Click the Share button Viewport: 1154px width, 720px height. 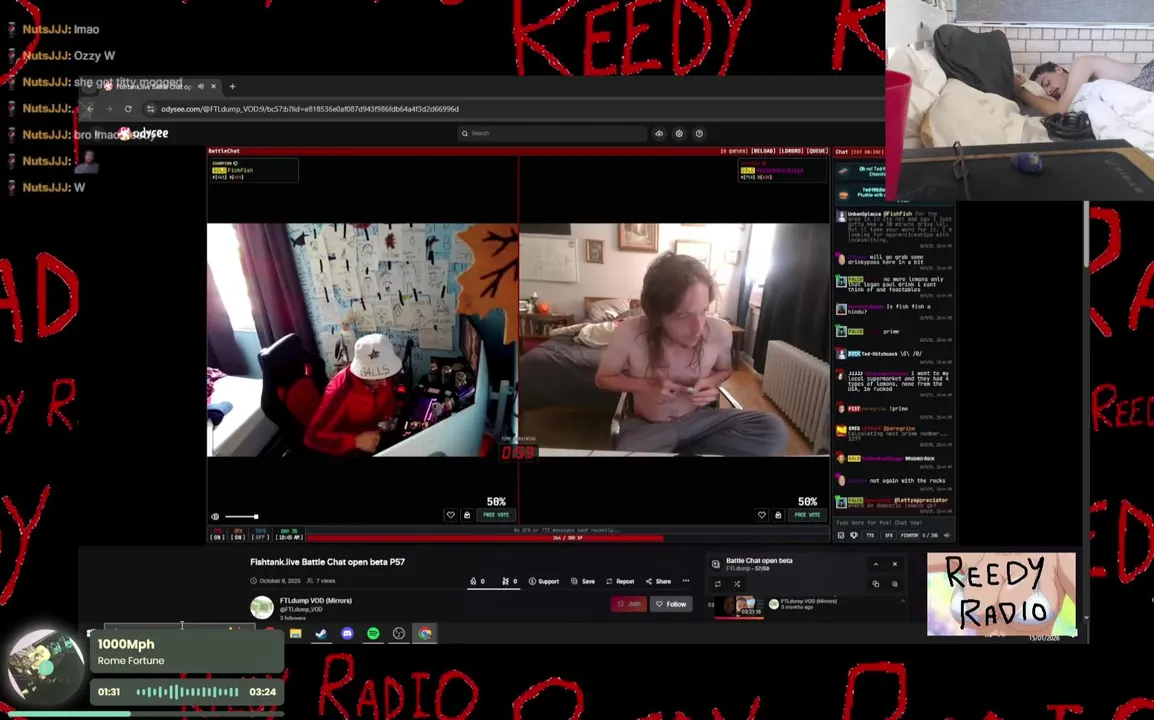658,581
